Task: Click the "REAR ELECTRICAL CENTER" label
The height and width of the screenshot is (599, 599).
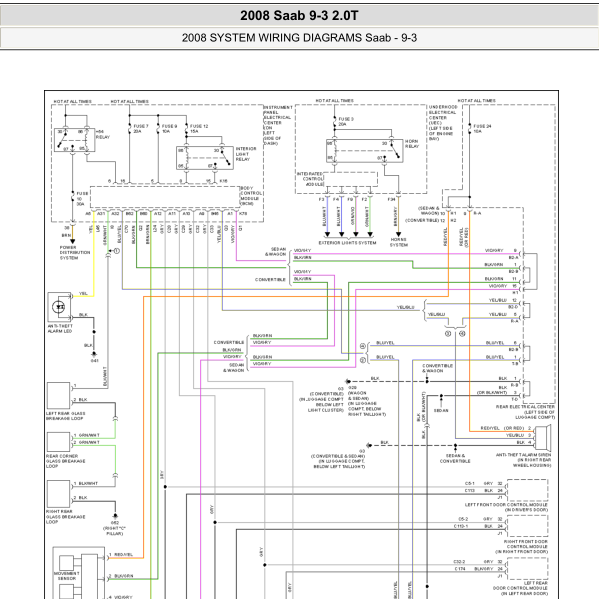Action: point(525,407)
